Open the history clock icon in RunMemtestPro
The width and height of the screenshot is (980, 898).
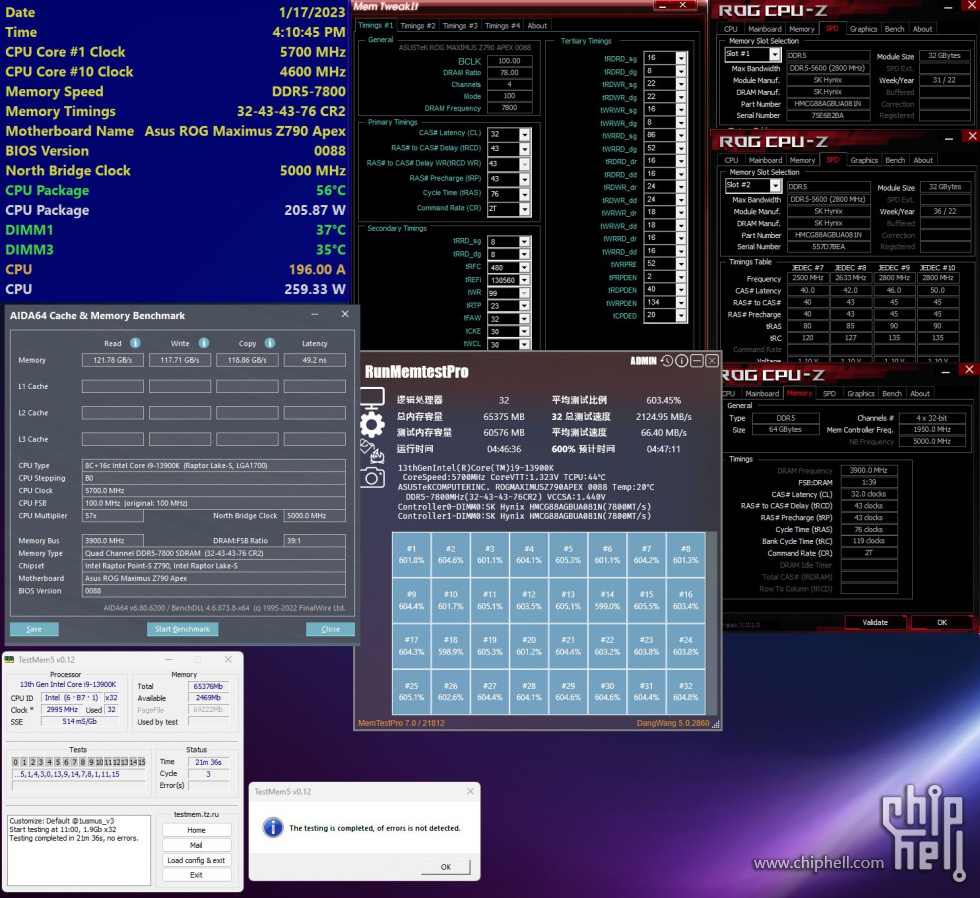667,361
